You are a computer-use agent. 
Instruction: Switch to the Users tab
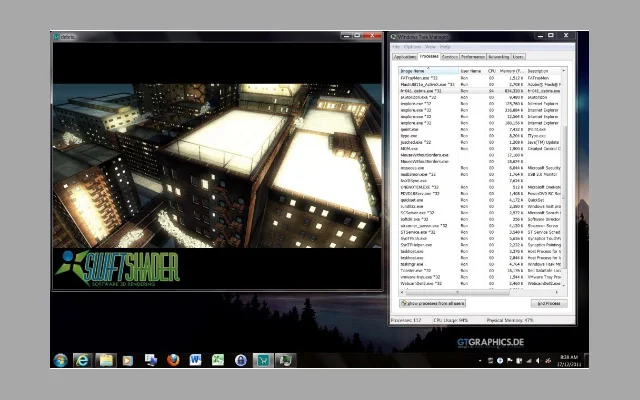click(x=518, y=57)
